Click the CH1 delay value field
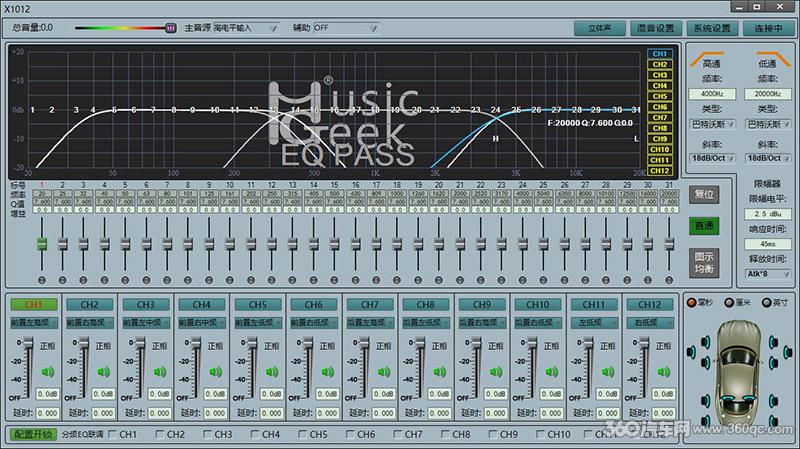Screen dimensions: 800x449 (47, 413)
